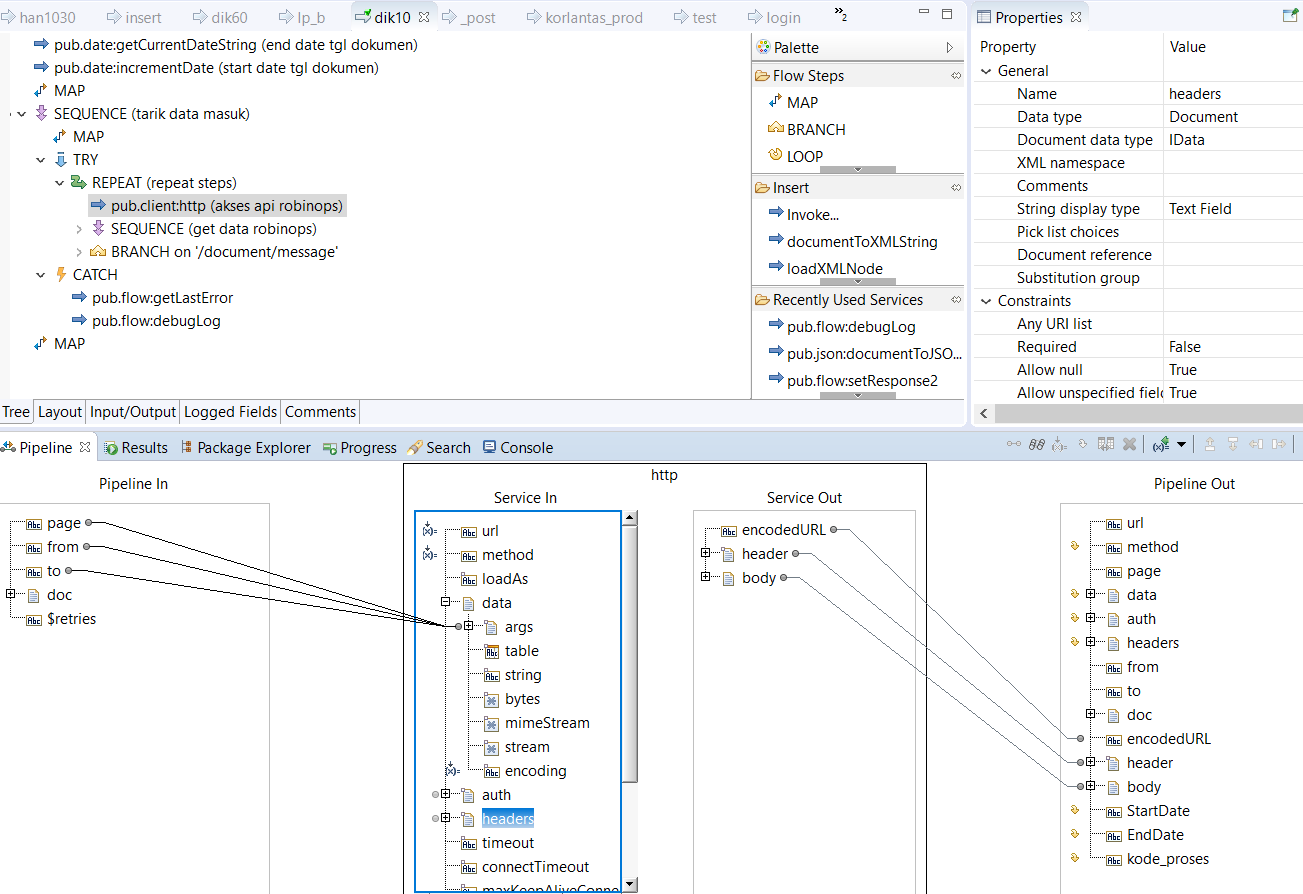Viewport: 1303px width, 894px height.
Task: Select the LOOP step in Flow Steps palette
Action: pyautogui.click(x=803, y=156)
